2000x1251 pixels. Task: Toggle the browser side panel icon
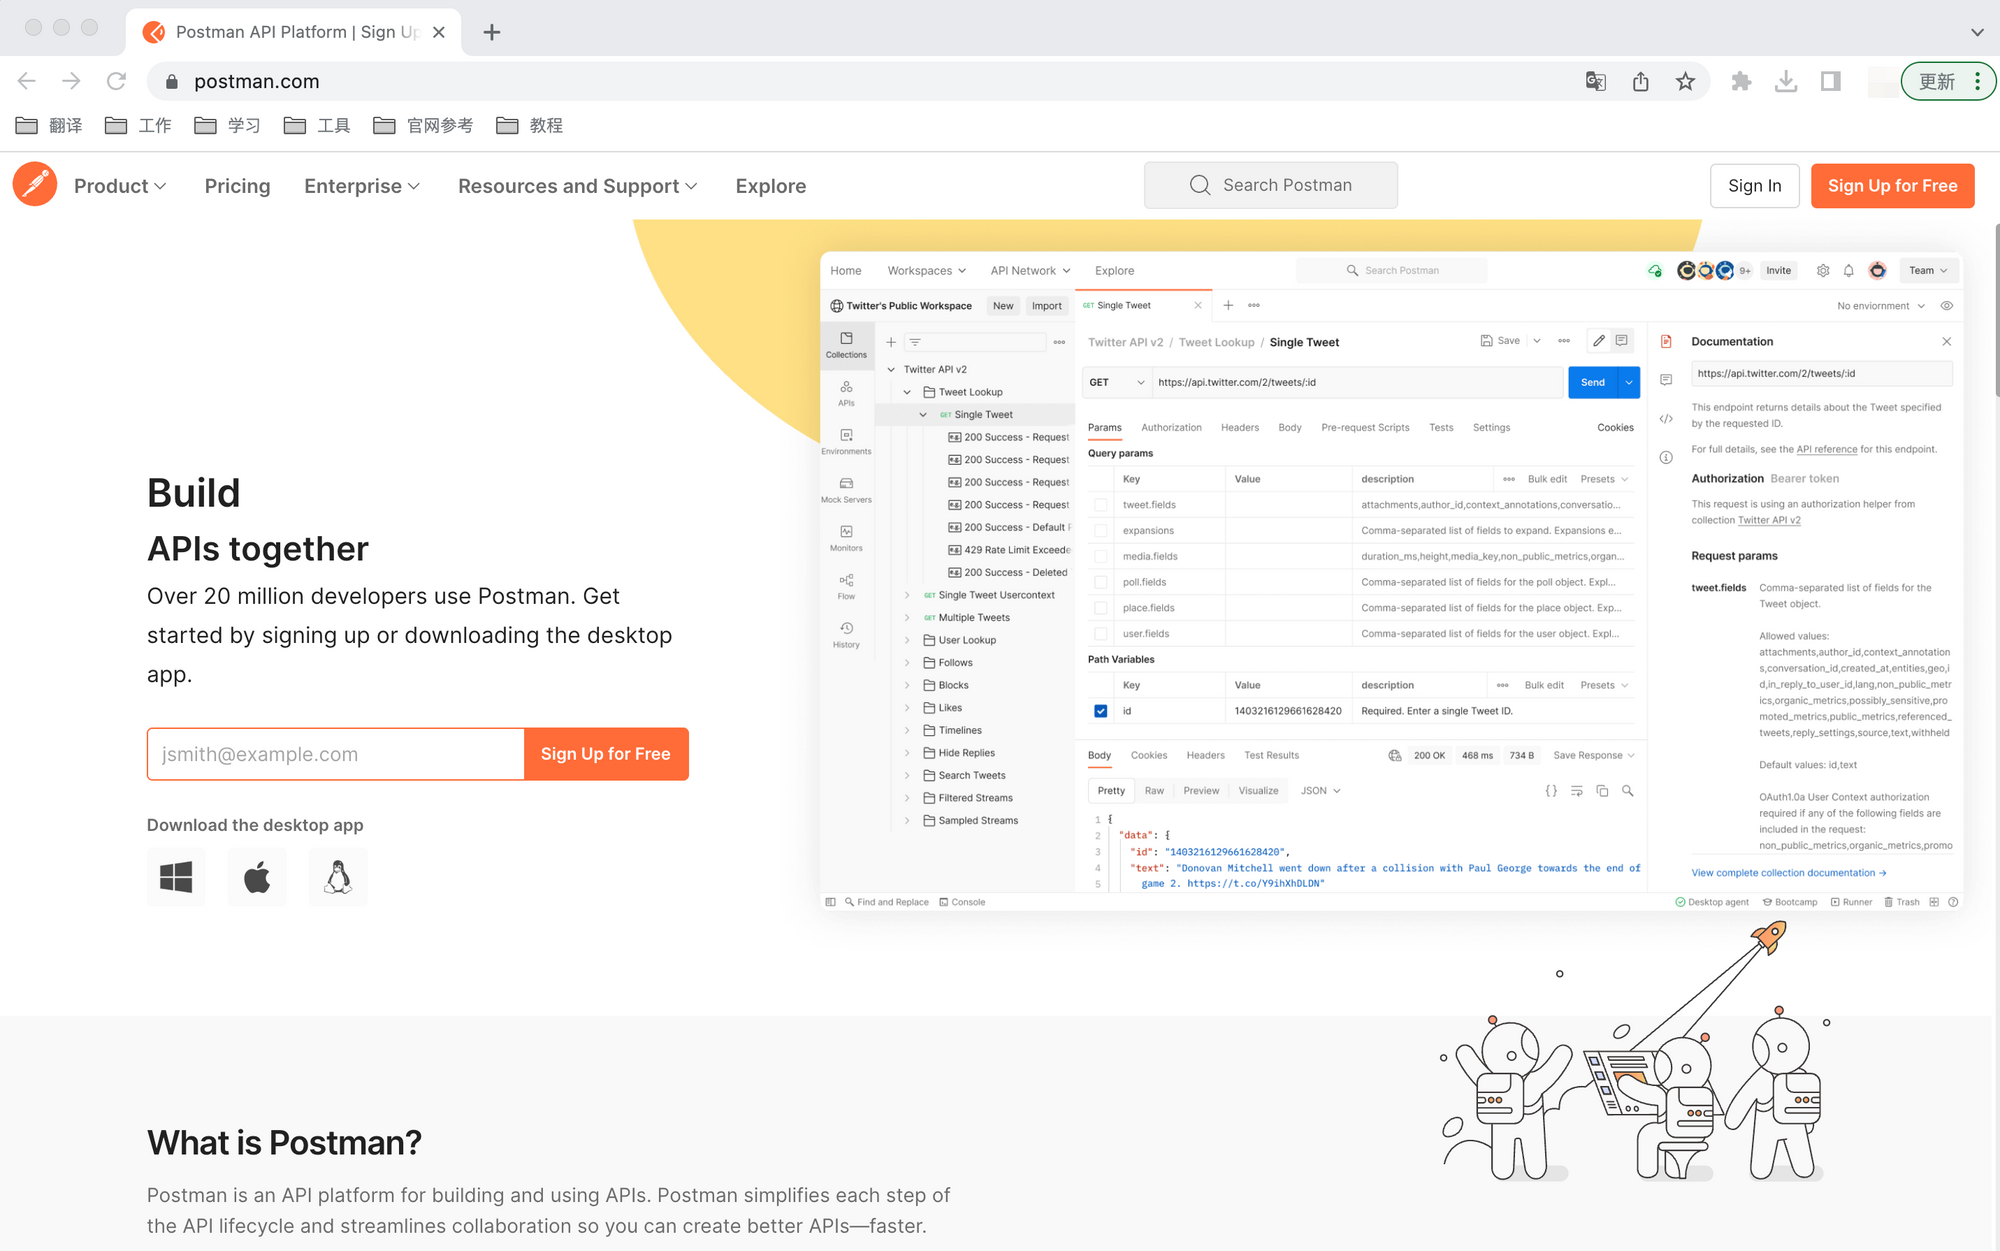[x=1831, y=81]
